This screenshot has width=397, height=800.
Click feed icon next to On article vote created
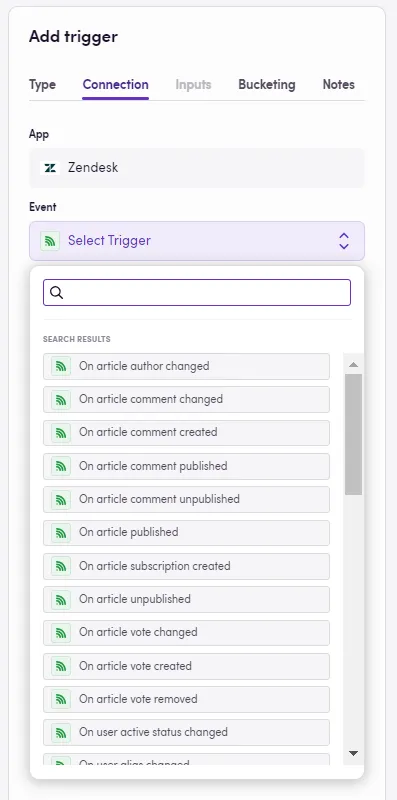coord(61,666)
